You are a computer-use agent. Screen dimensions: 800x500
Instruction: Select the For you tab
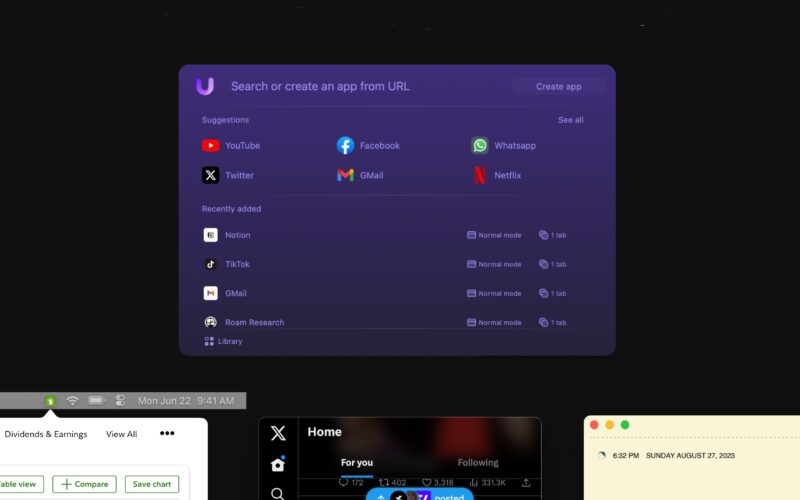click(x=357, y=463)
